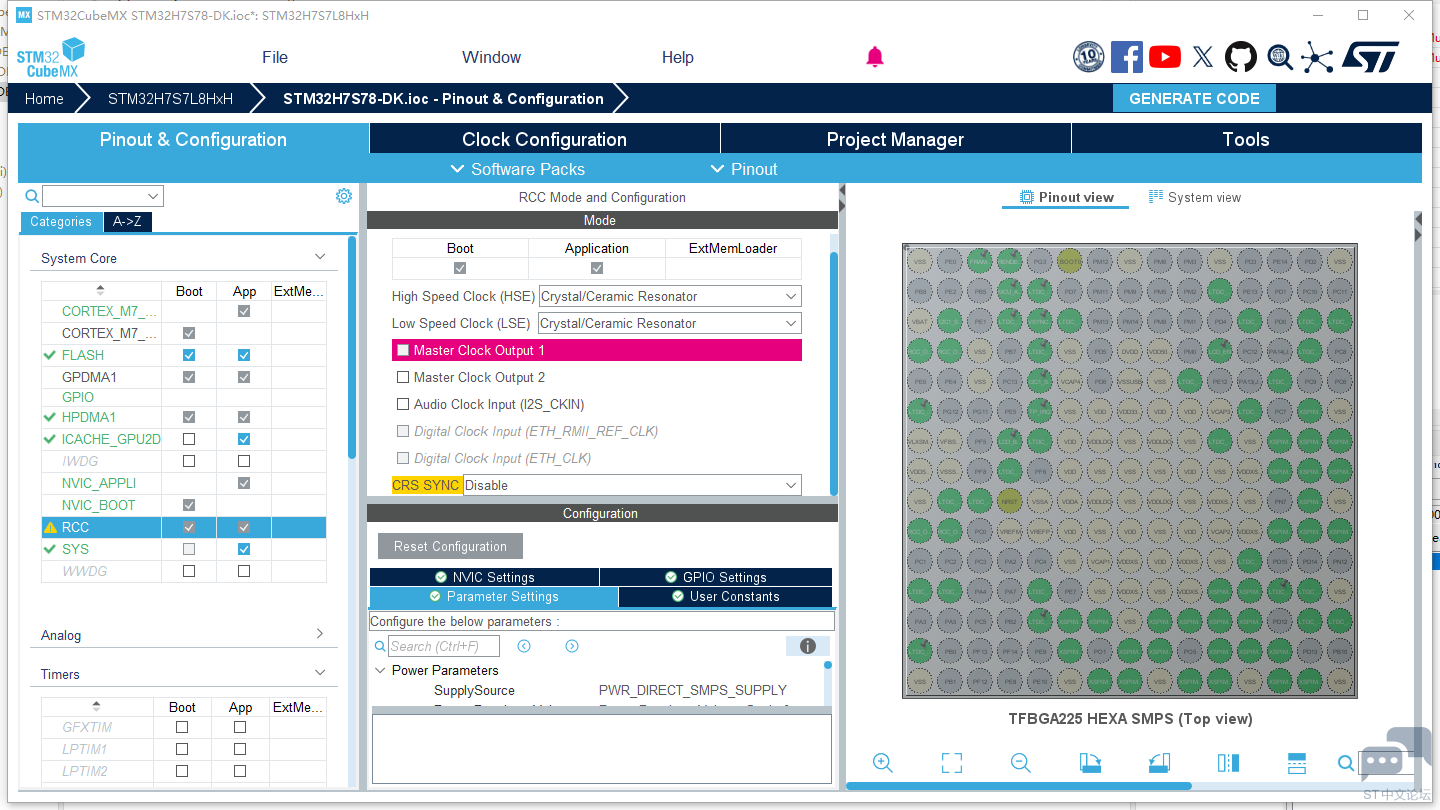Viewport: 1440px width, 810px height.
Task: Toggle SYS App checkbox
Action: pos(244,549)
